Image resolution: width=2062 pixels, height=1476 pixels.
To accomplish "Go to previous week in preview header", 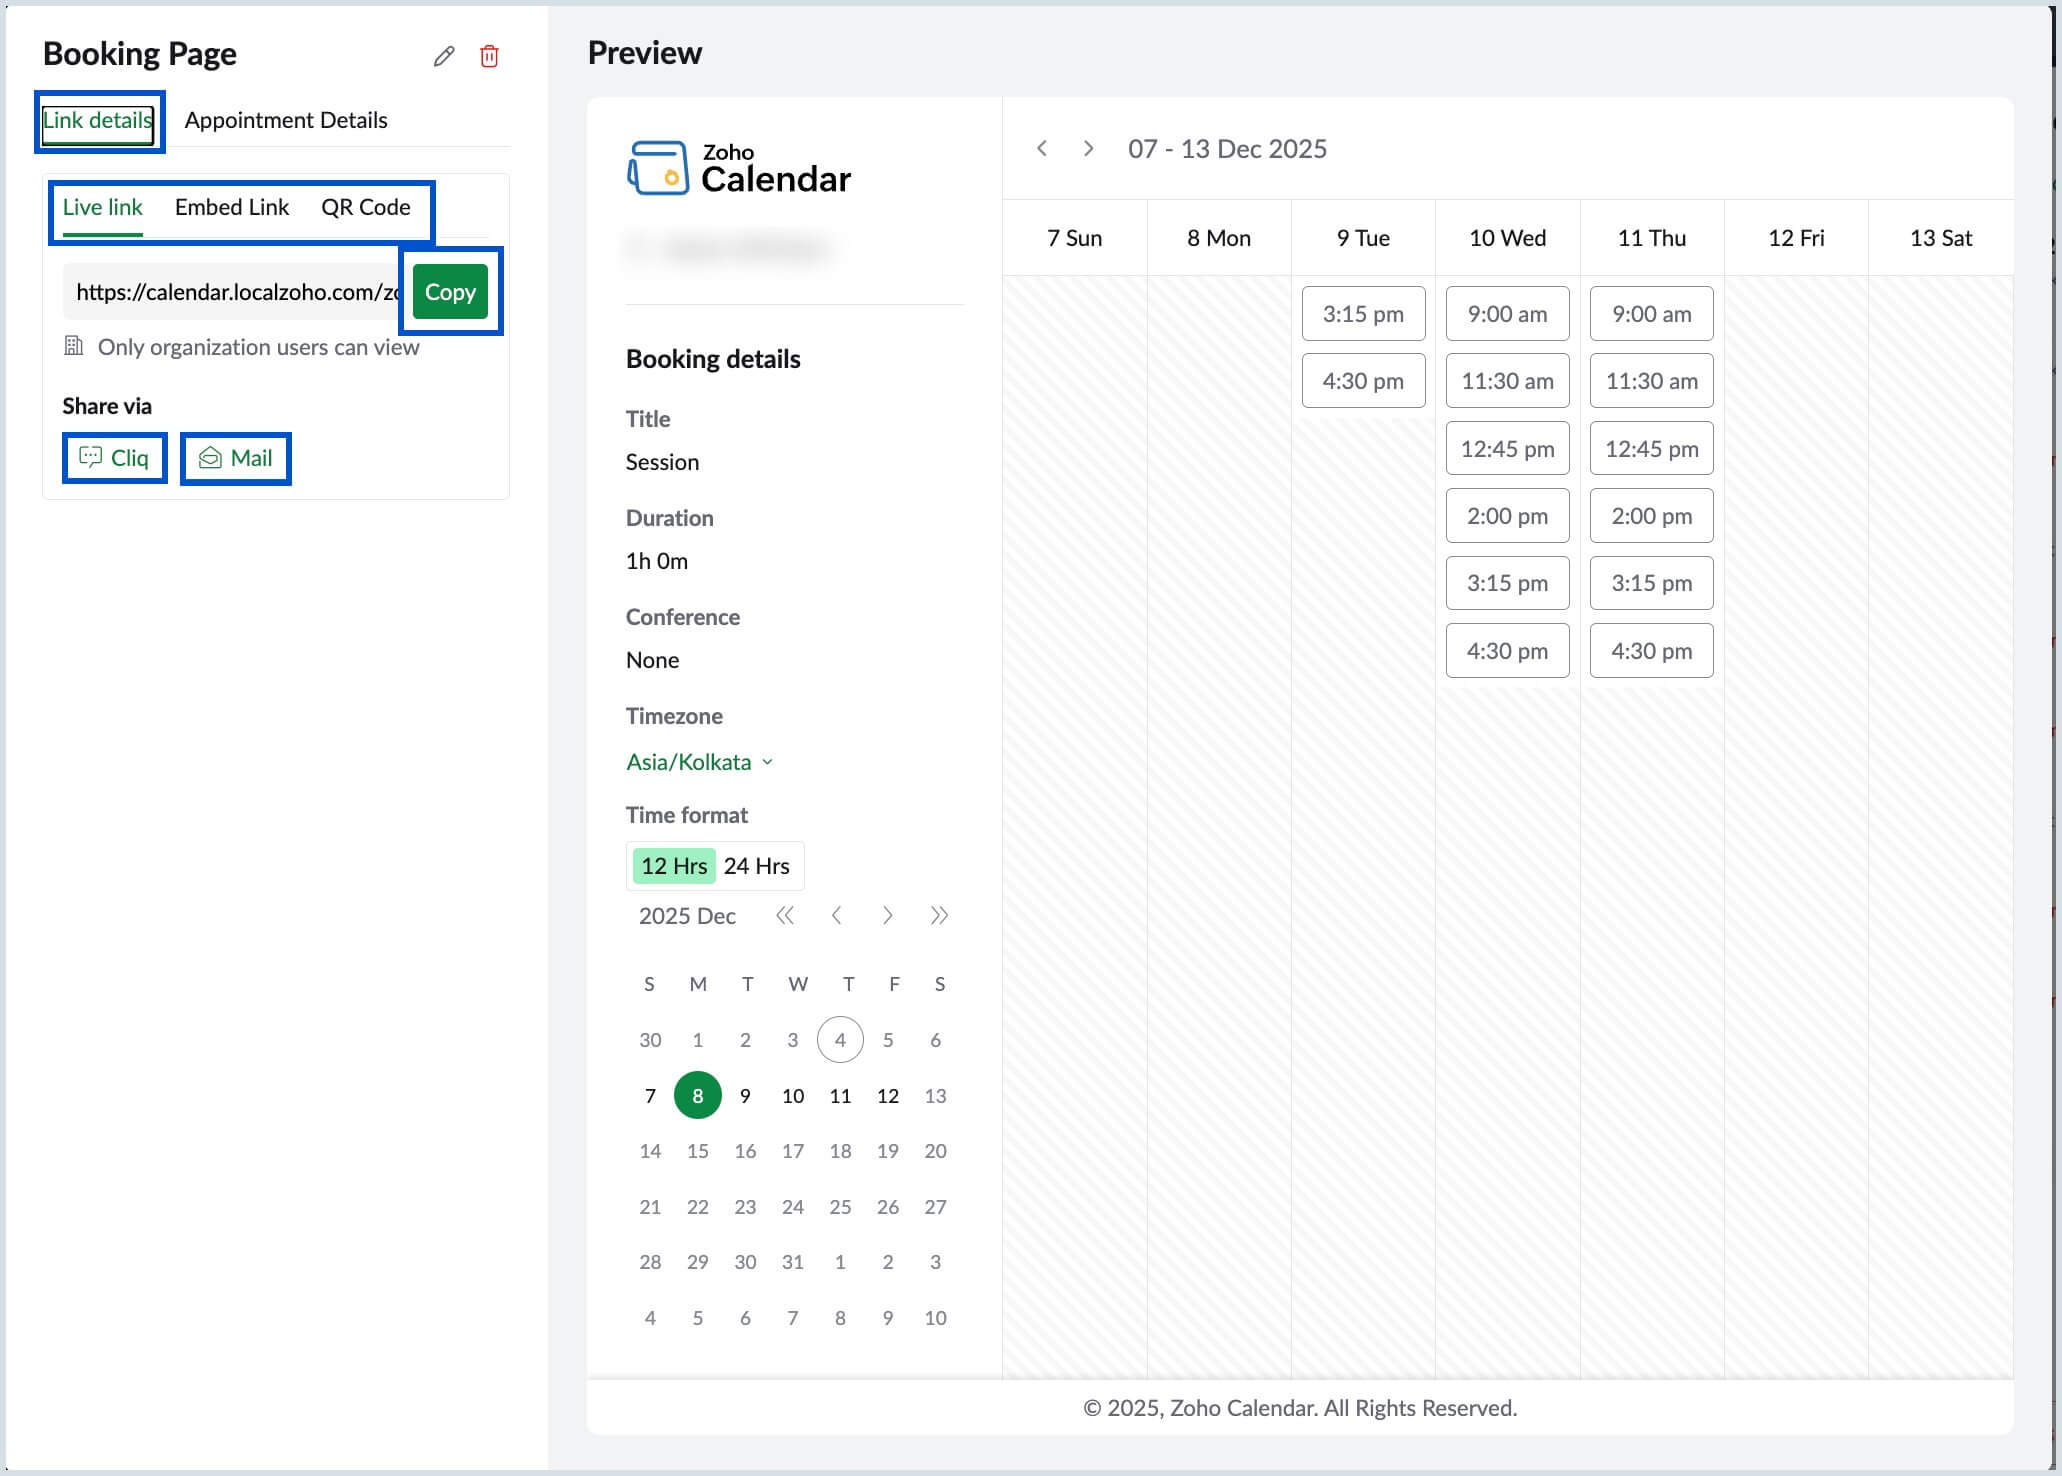I will [1042, 149].
